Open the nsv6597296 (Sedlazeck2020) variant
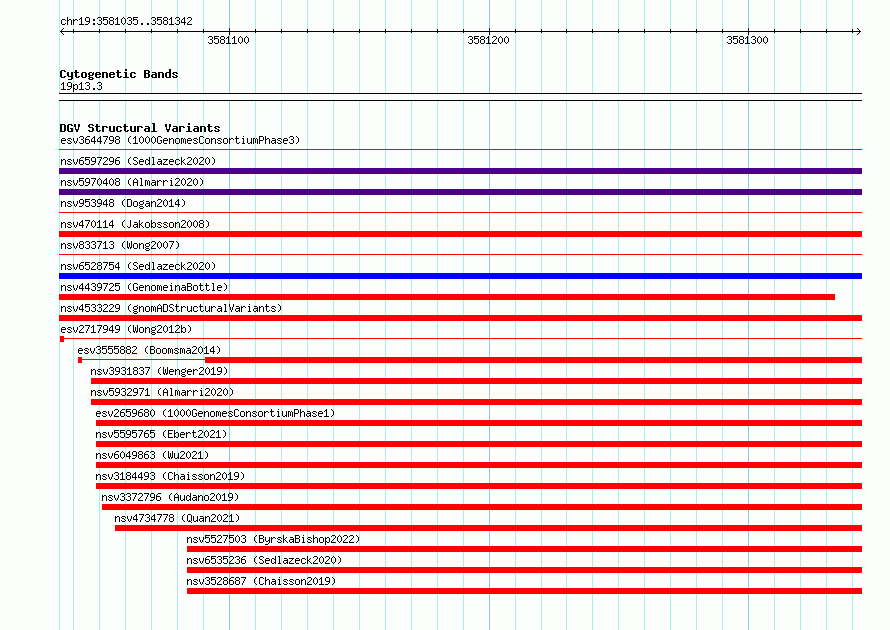The height and width of the screenshot is (630, 890). click(x=138, y=161)
